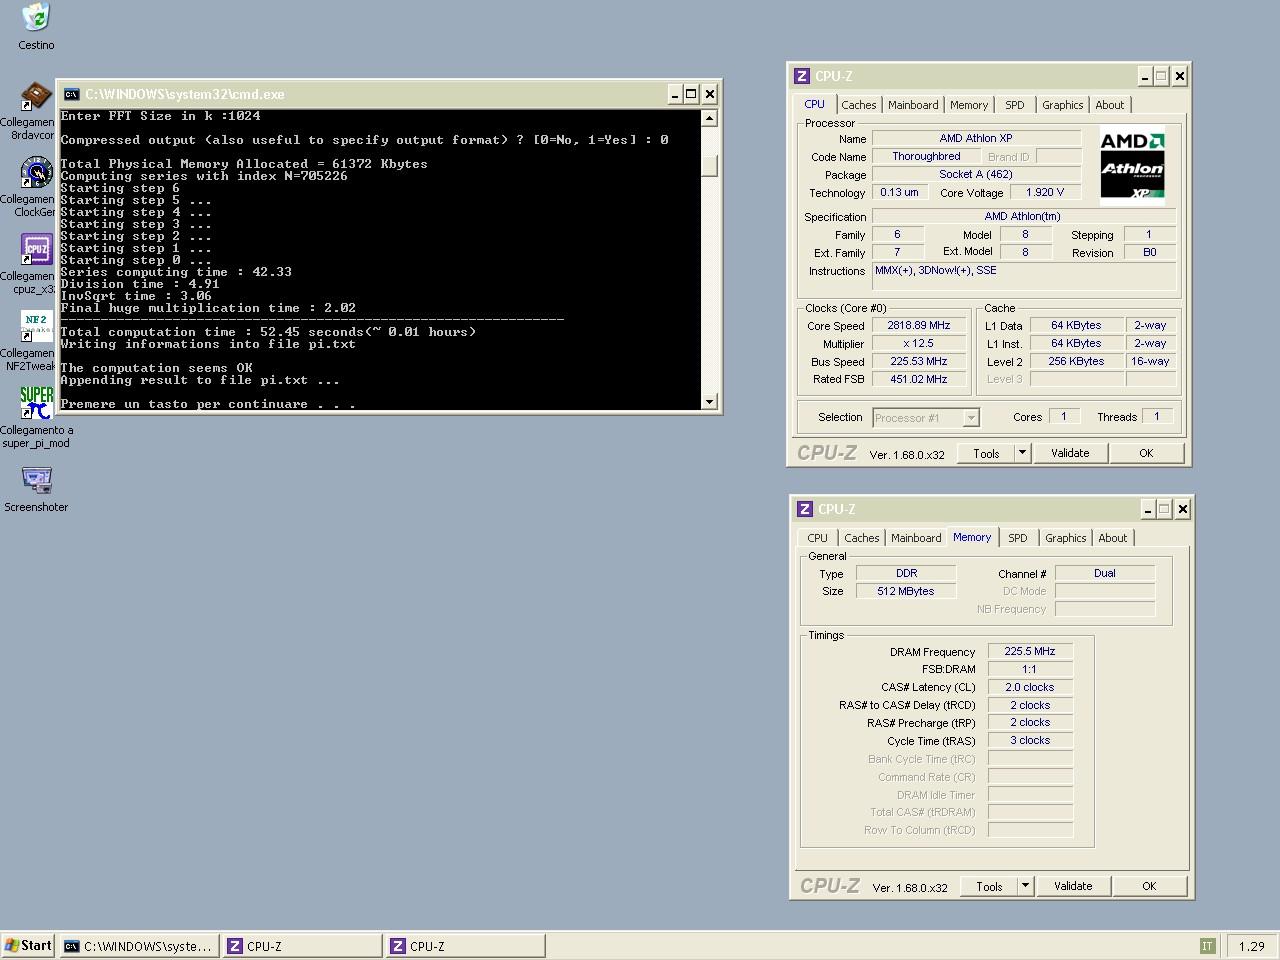Open the ClockGen desktop shortcut
This screenshot has height=960, width=1280.
(36, 173)
